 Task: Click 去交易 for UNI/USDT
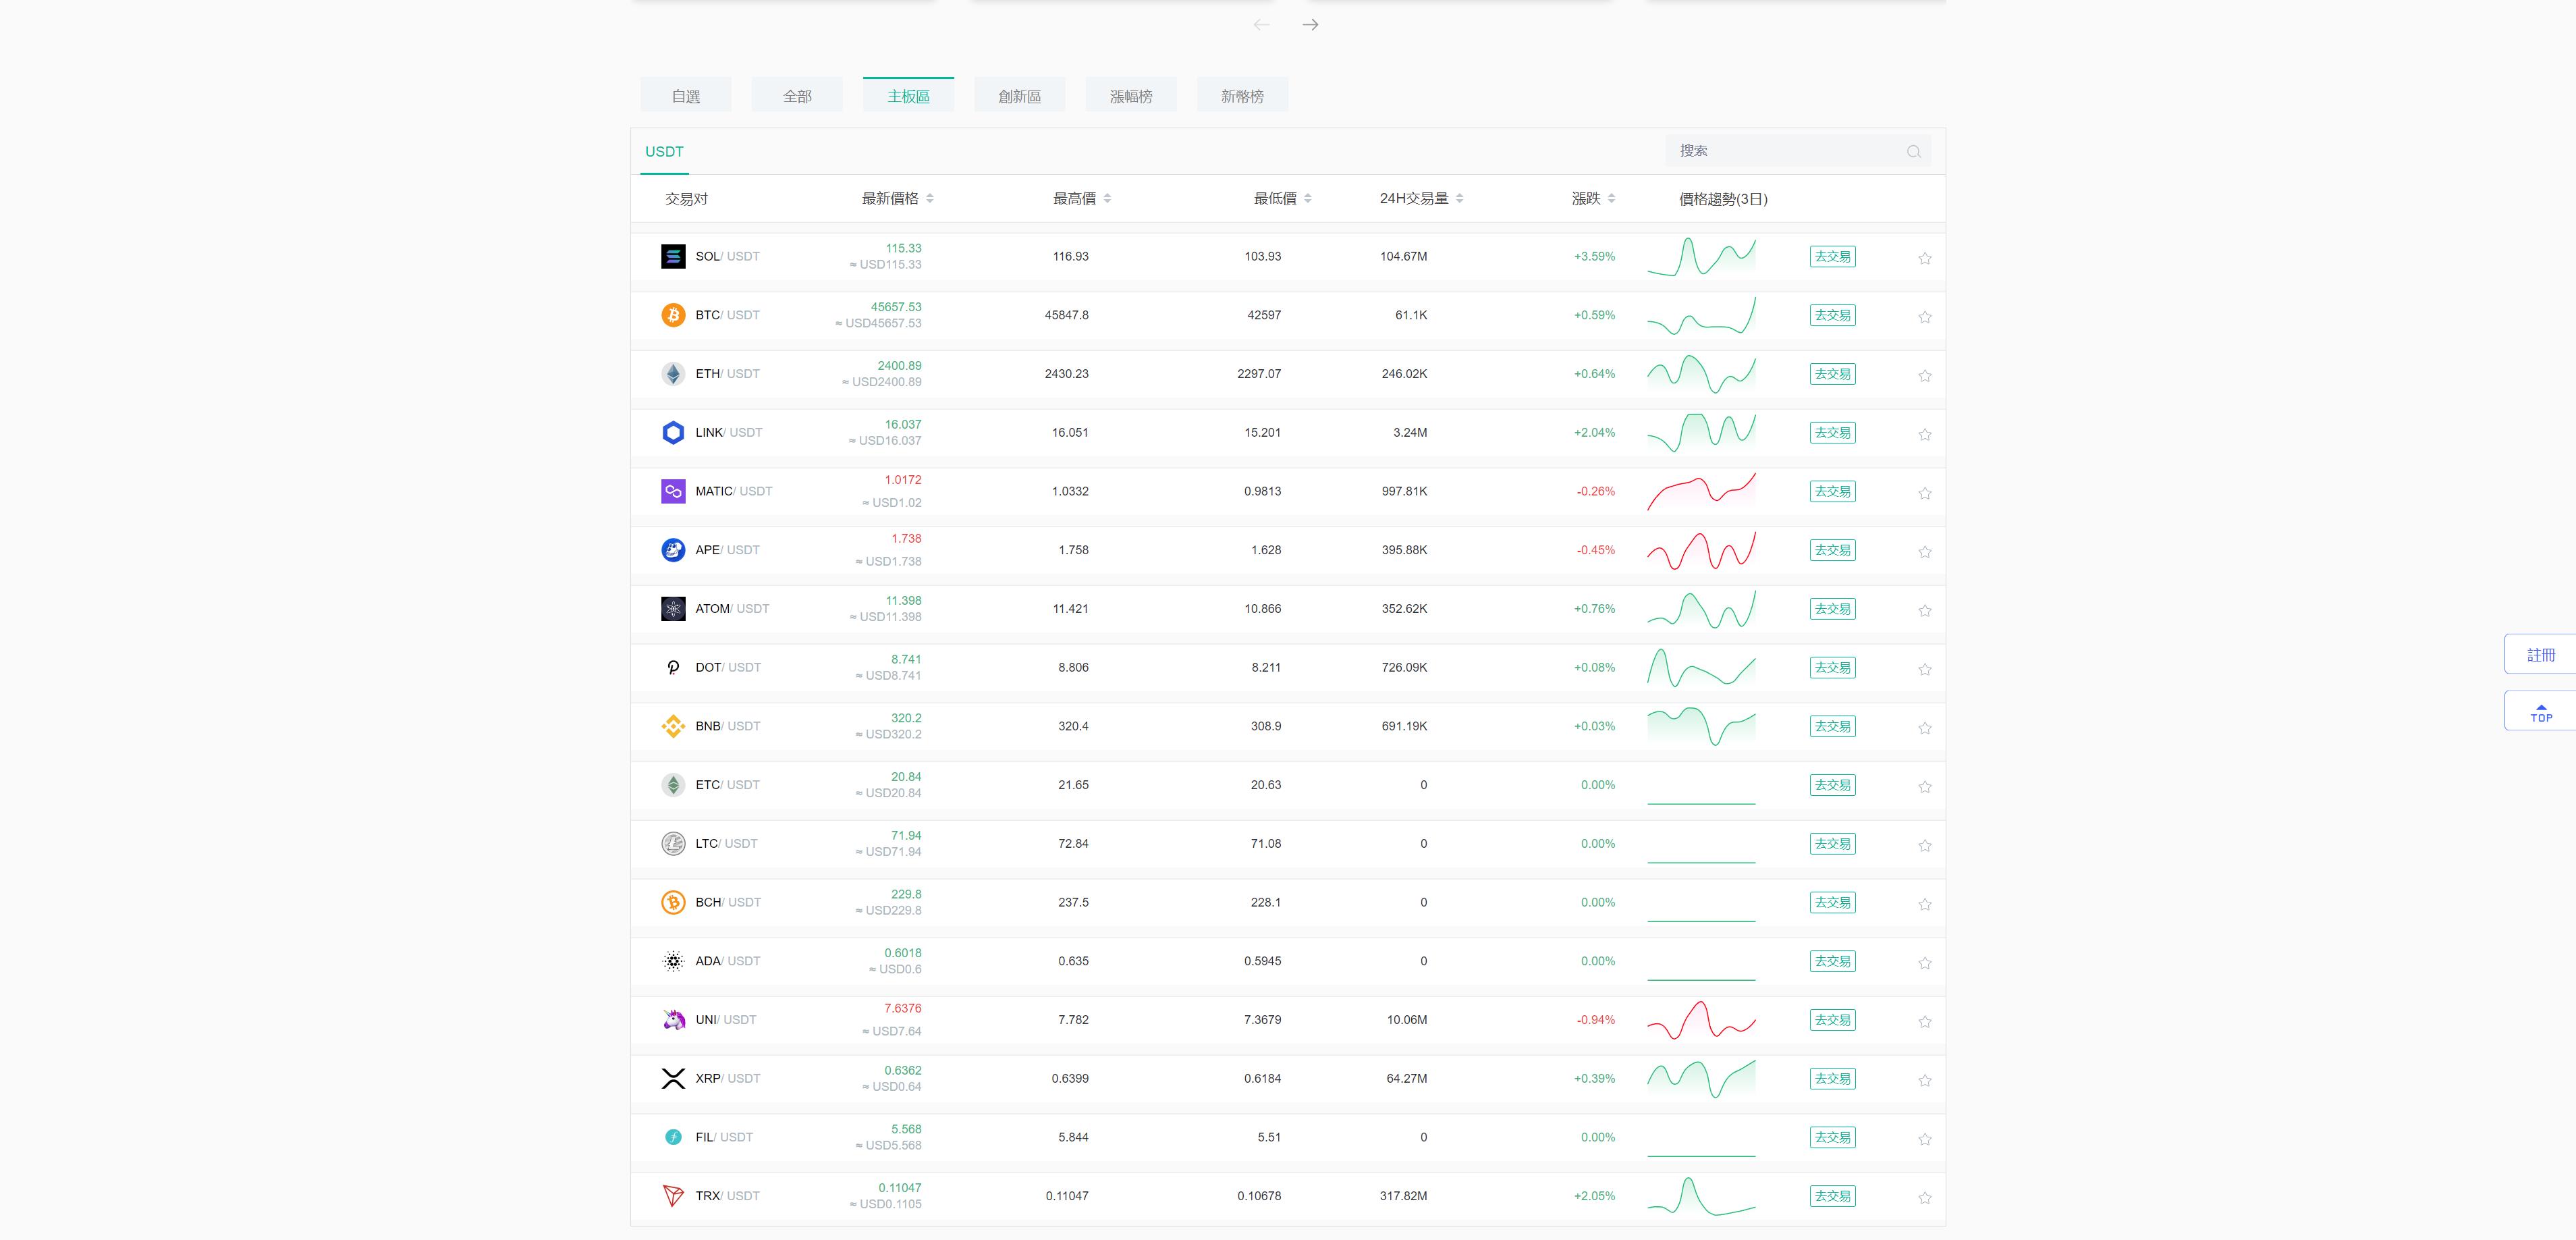1832,1020
